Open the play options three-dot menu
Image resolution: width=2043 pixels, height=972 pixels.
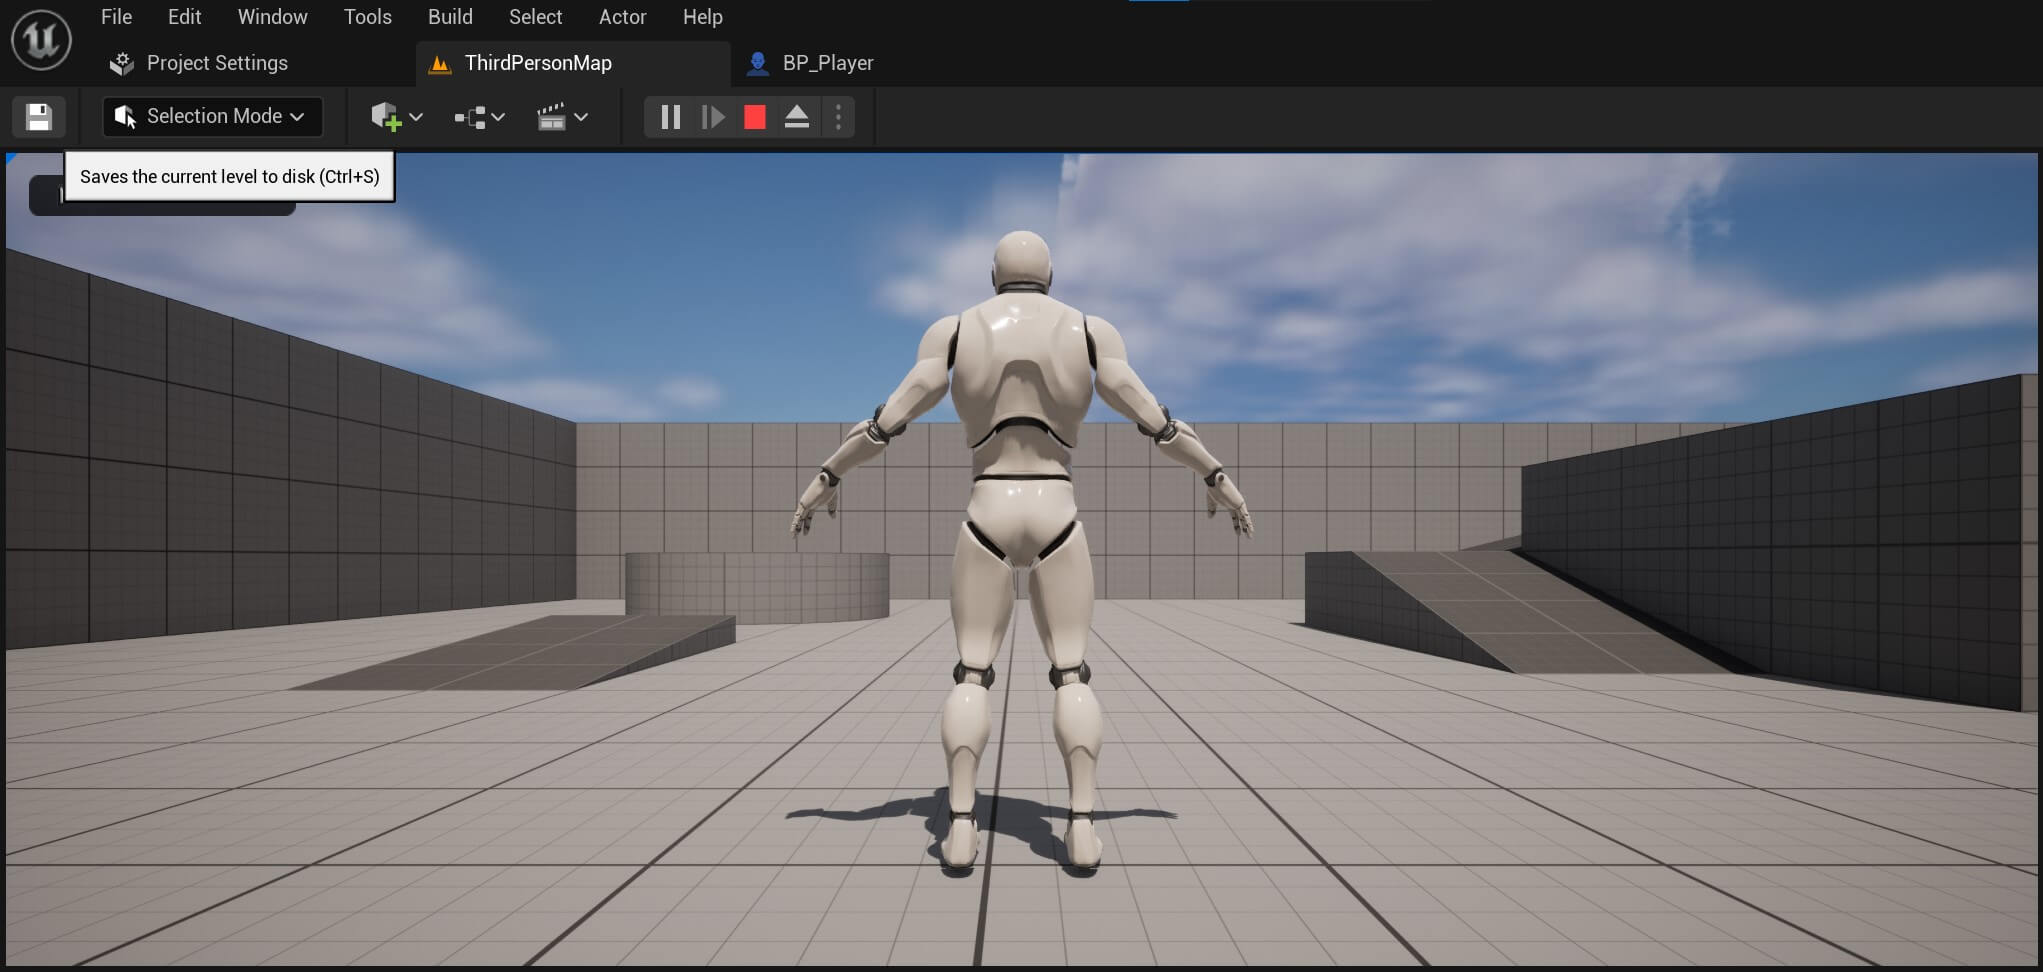pos(838,117)
